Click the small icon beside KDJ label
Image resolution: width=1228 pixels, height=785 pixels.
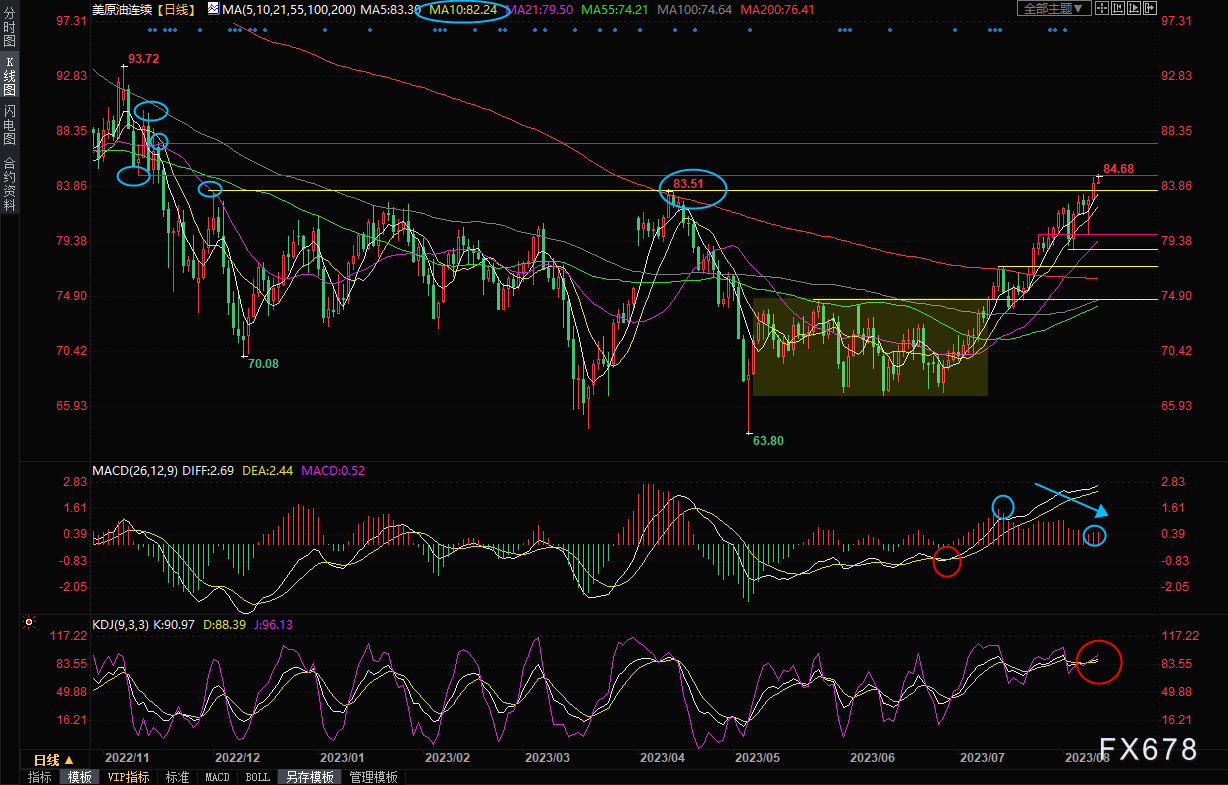[x=29, y=623]
